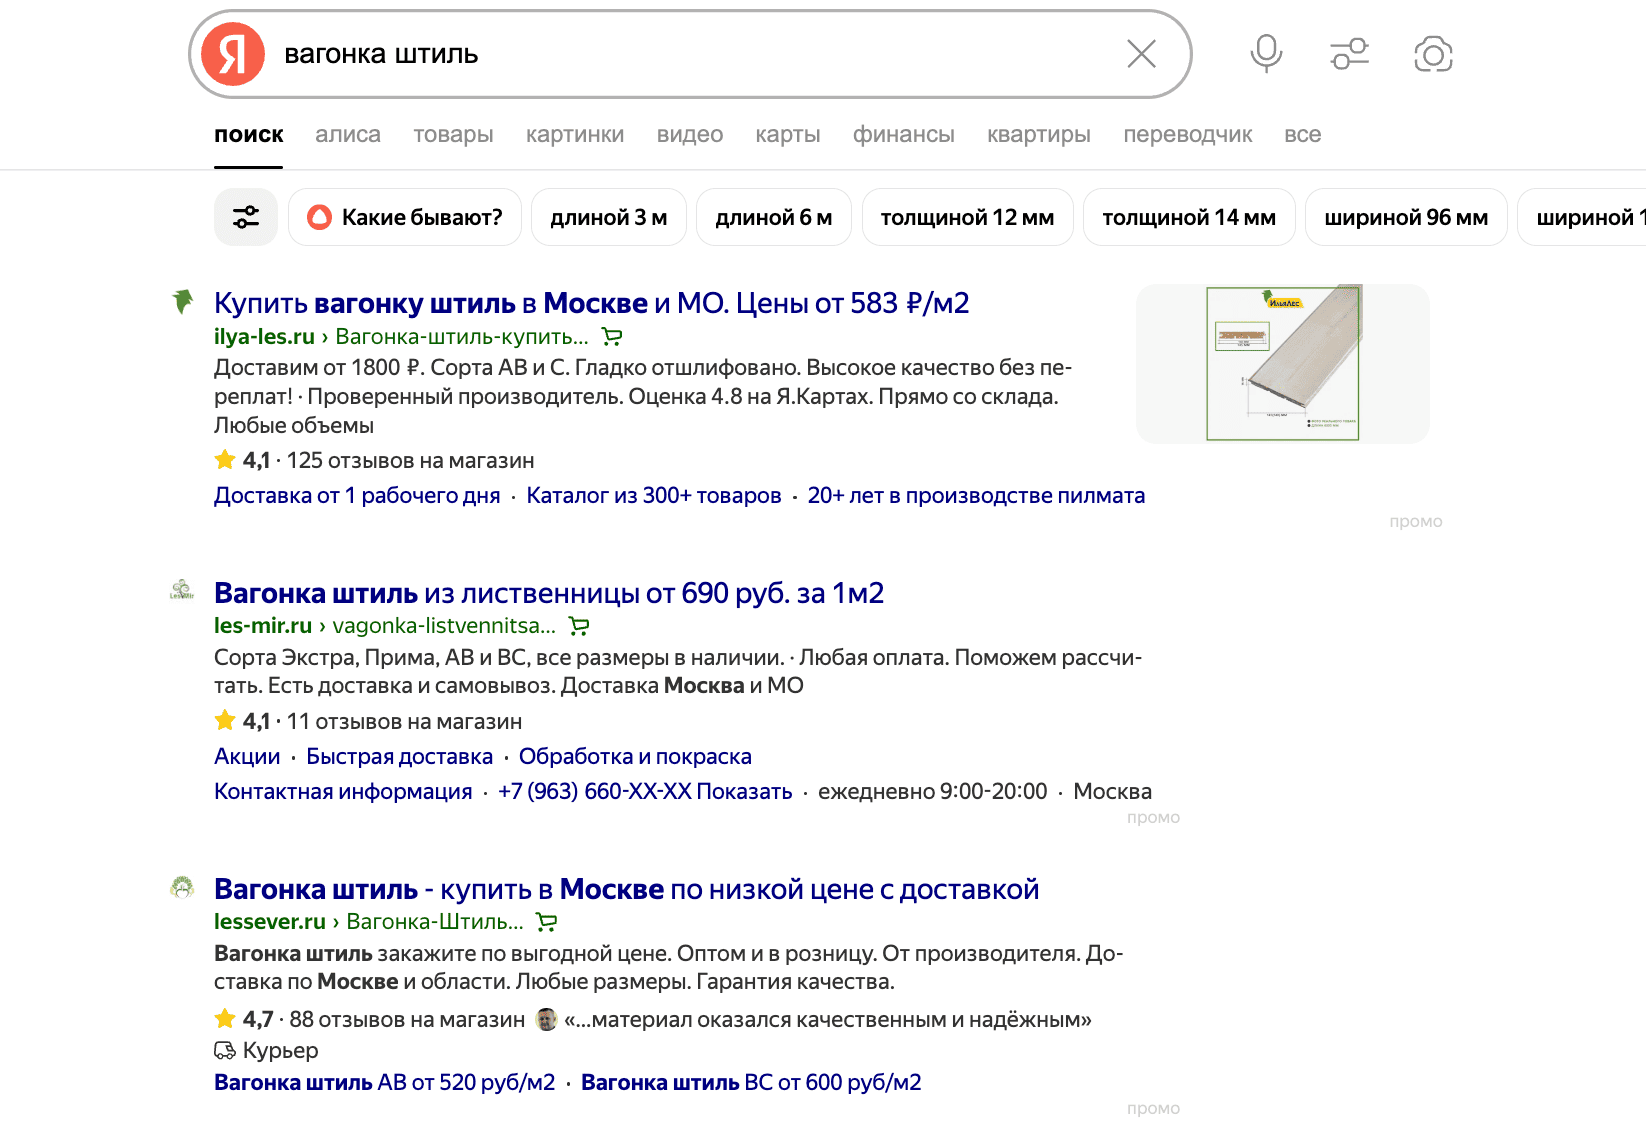Open the filters button in chip row
The image size is (1646, 1146).
pos(246,217)
